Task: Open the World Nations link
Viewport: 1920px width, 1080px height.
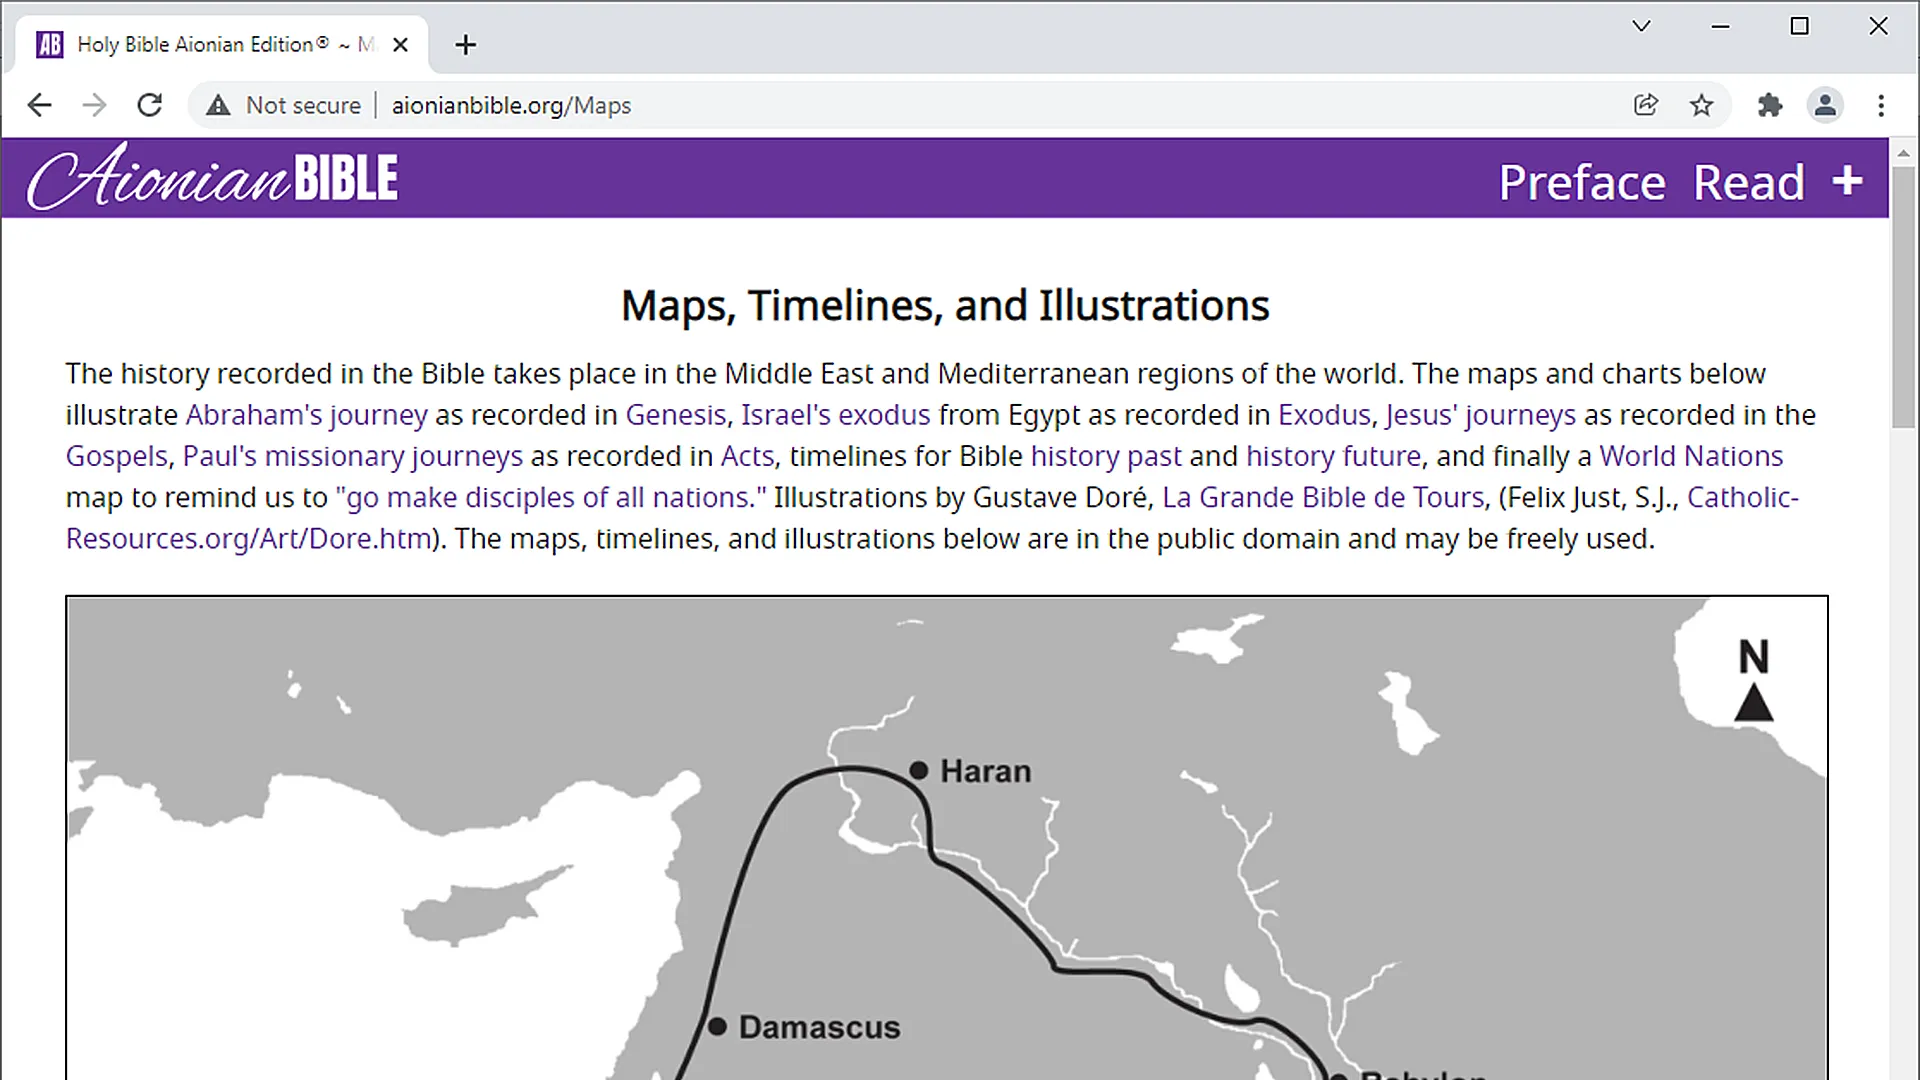Action: click(1691, 456)
